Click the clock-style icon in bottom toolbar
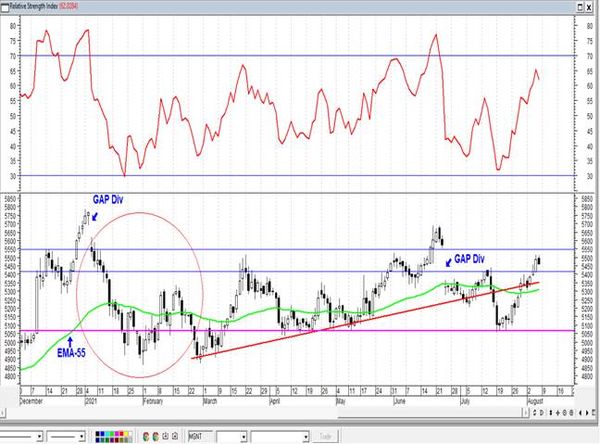This screenshot has height=444, width=600. (x=165, y=436)
